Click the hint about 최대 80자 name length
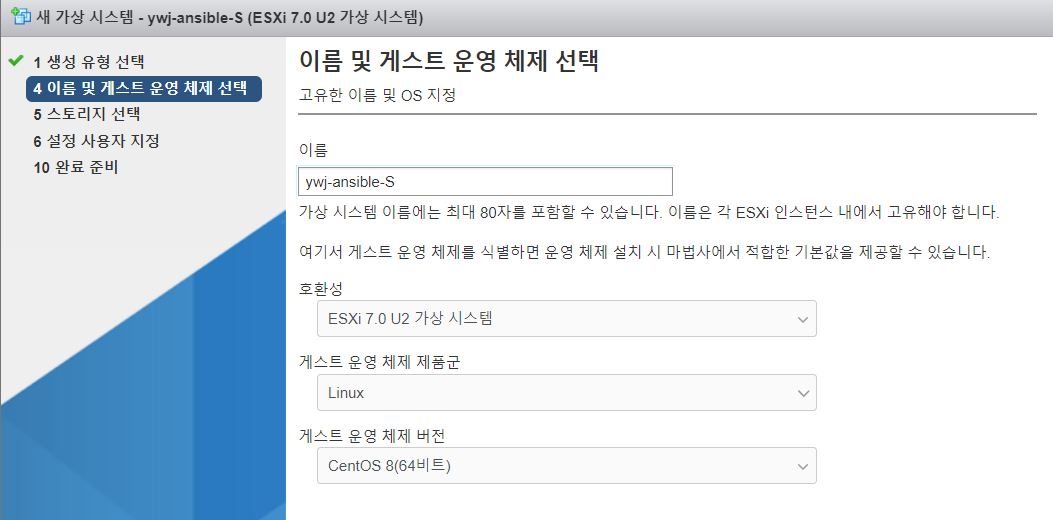This screenshot has height=520, width=1053. click(x=649, y=215)
